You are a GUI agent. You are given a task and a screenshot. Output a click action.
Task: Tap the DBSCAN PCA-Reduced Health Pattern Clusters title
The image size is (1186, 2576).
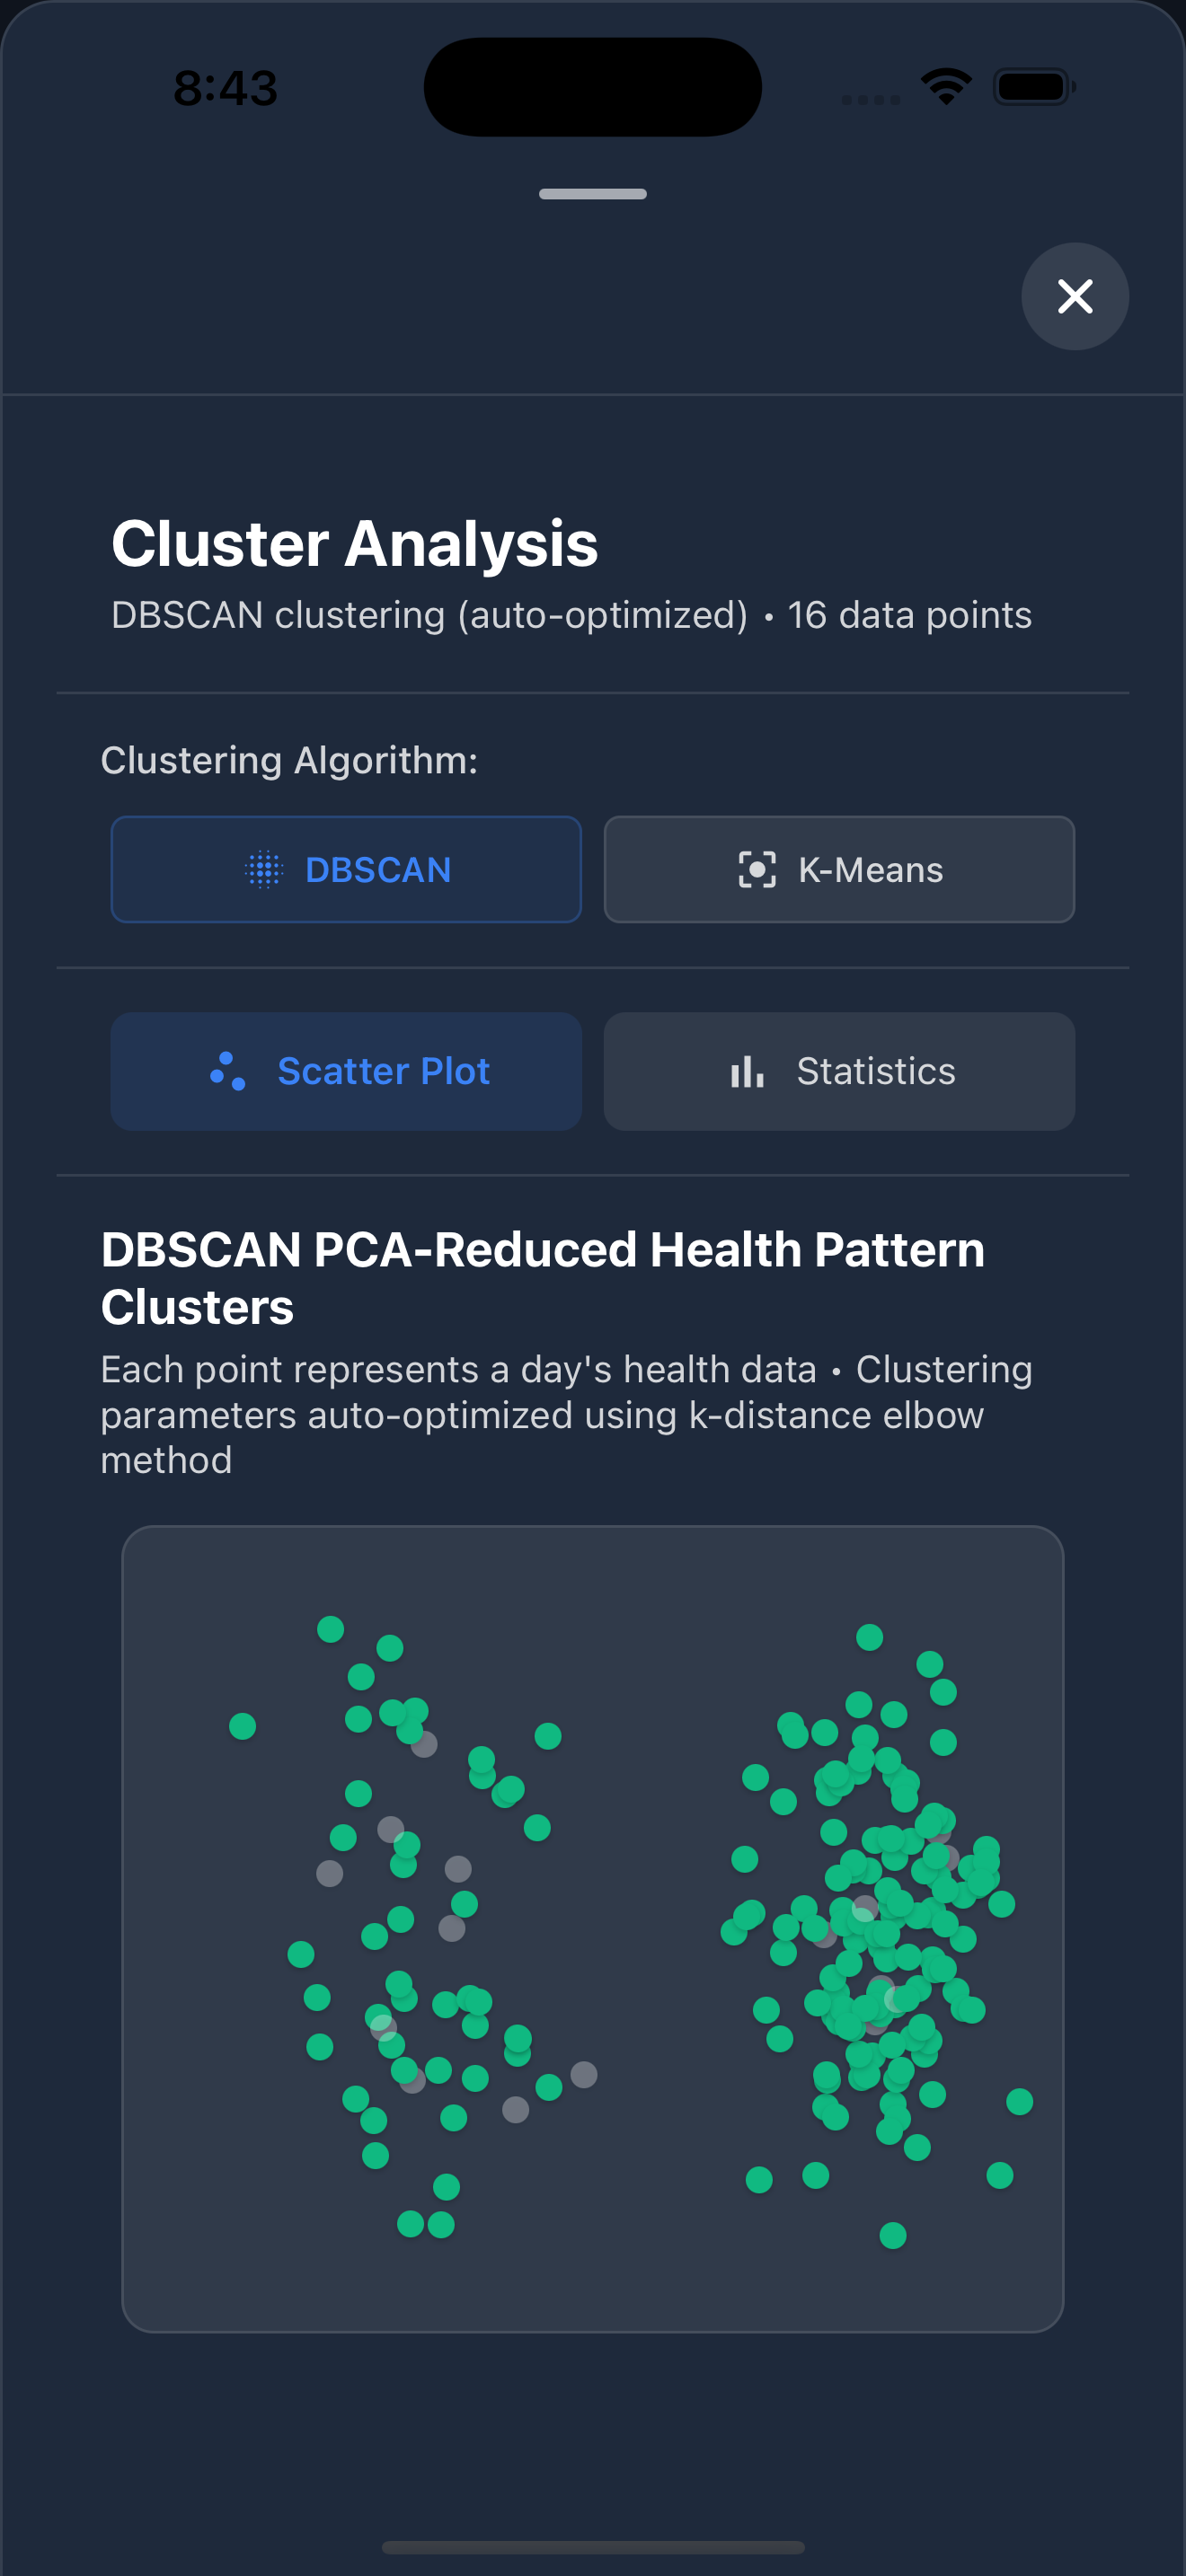[543, 1278]
